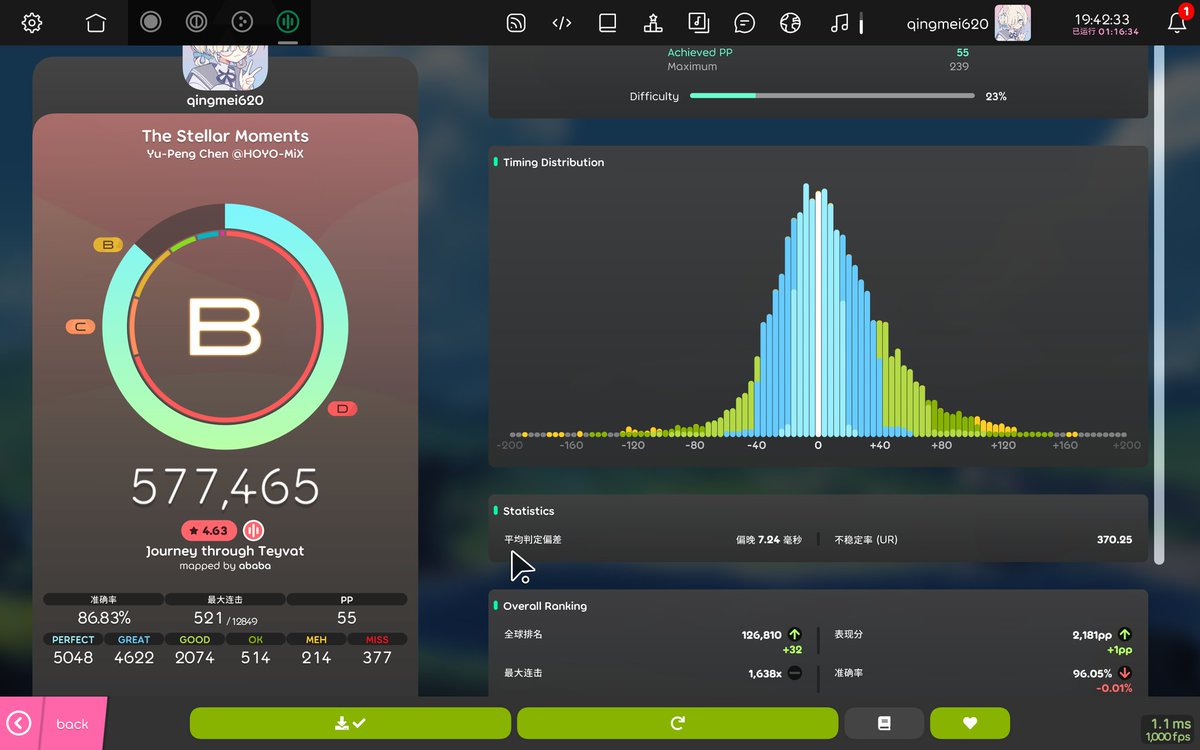Open the chat overlay

[x=744, y=23]
